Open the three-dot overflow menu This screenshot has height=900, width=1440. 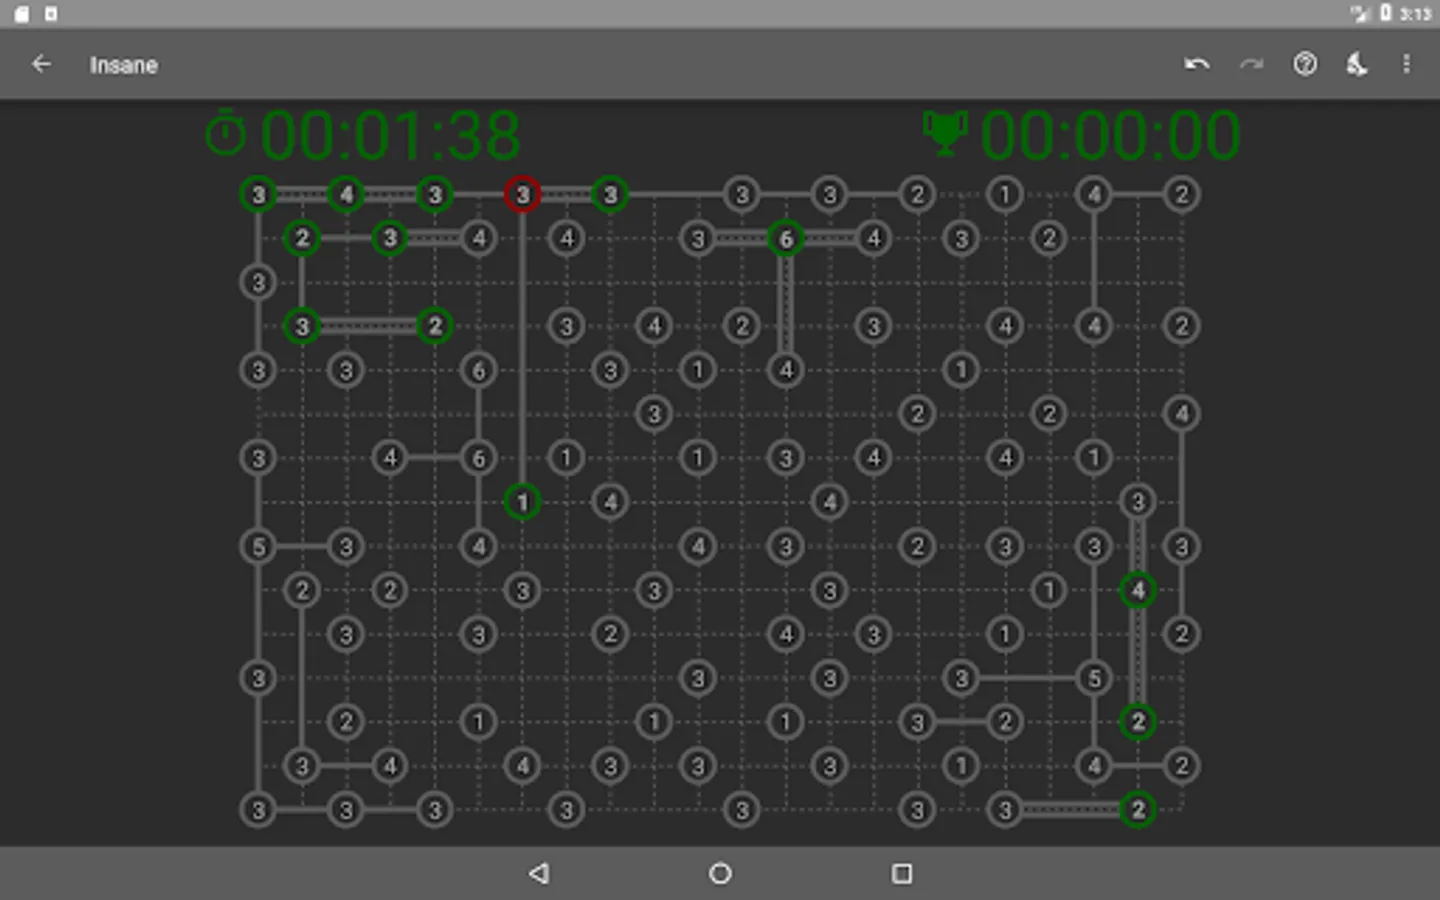coord(1406,64)
